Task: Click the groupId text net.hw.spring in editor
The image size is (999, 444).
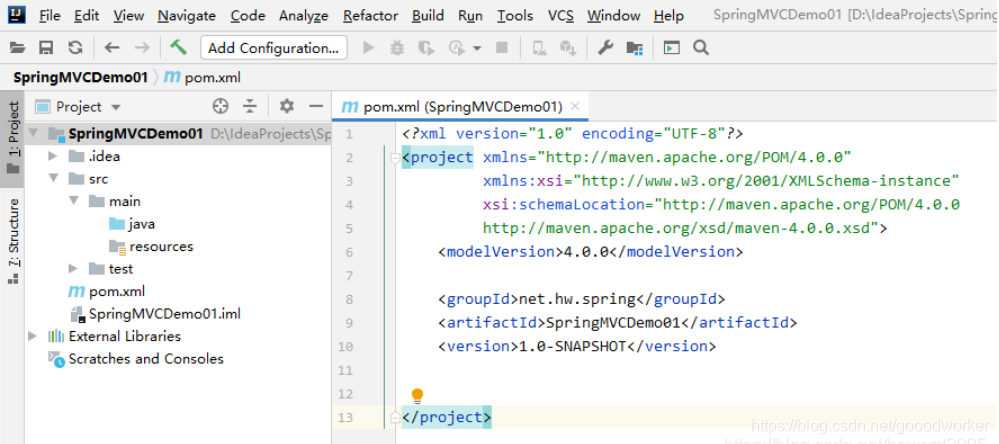Action: tap(578, 299)
